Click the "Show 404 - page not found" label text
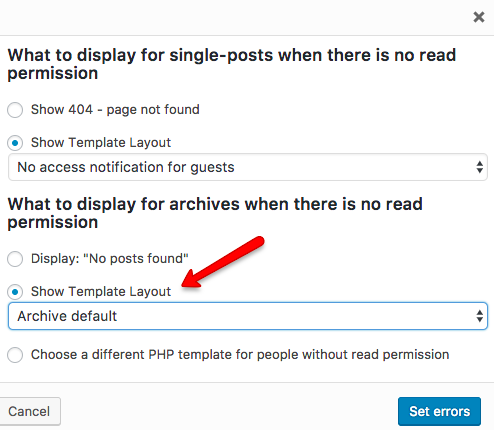494x430 pixels. [x=115, y=110]
